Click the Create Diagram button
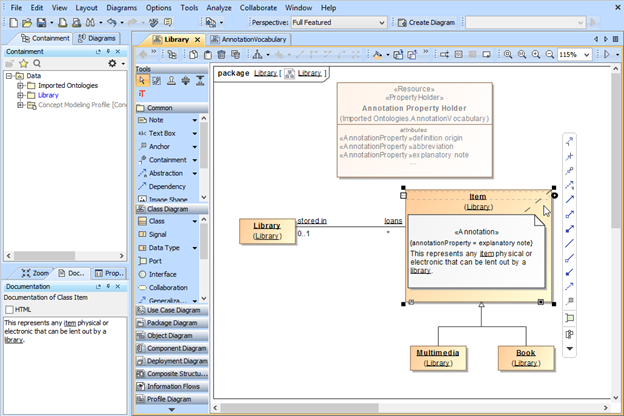Image resolution: width=624 pixels, height=416 pixels. pos(426,22)
